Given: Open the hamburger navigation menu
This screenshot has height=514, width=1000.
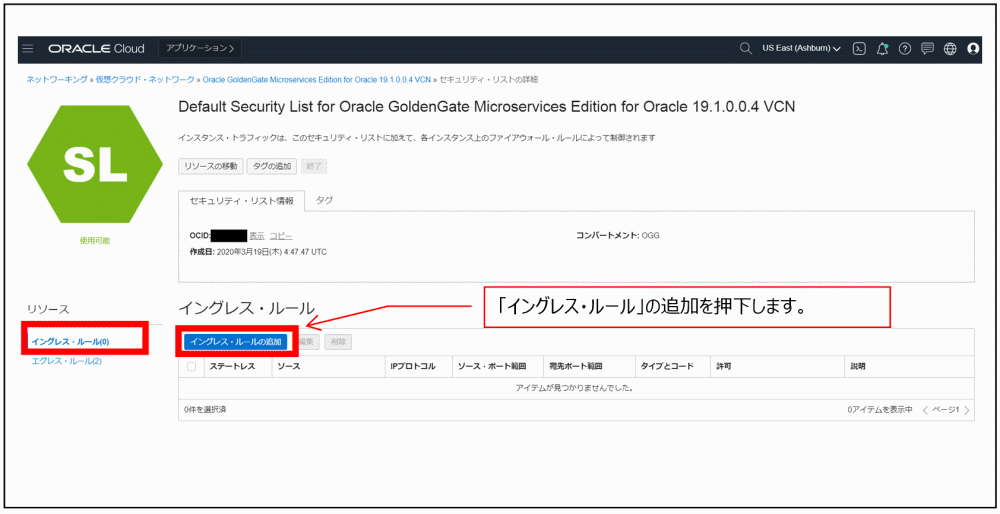Looking at the screenshot, I should click(x=27, y=49).
